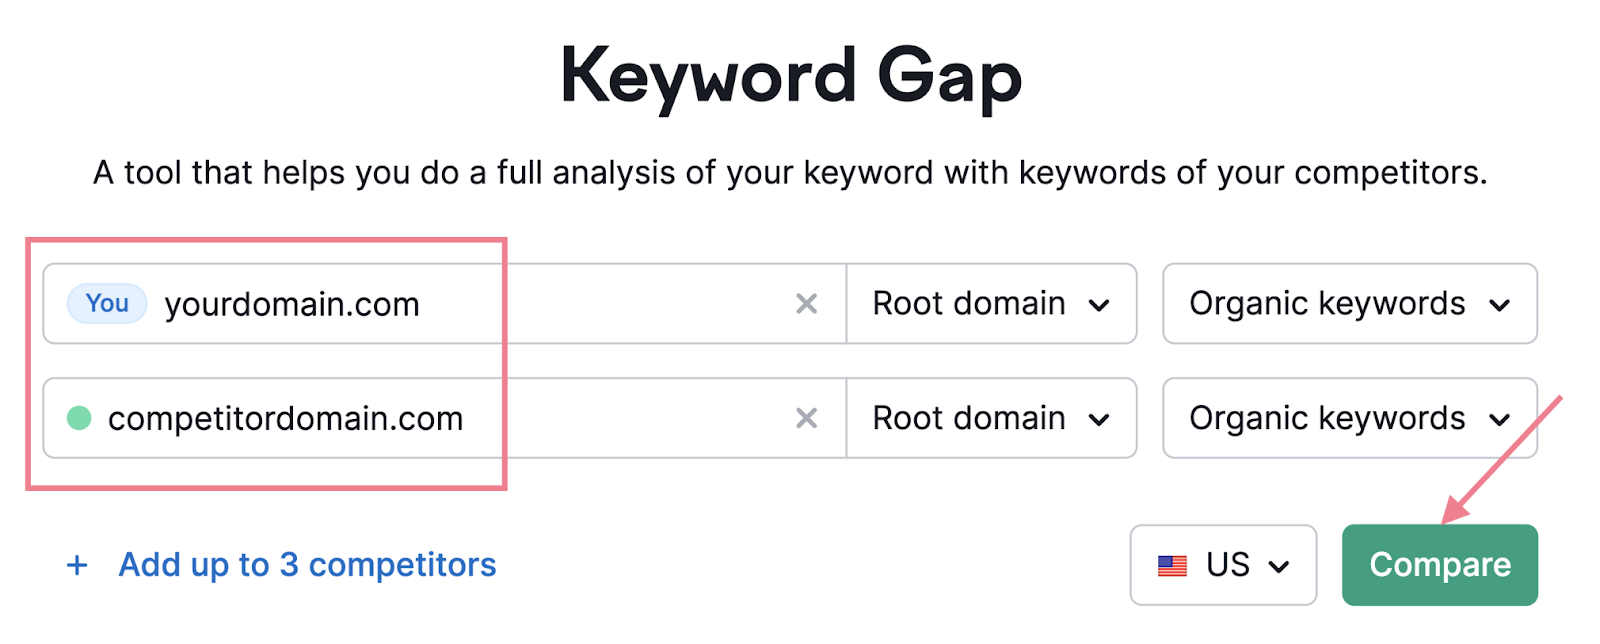Click the chevron beside first Root domain
1600x644 pixels.
(1100, 304)
